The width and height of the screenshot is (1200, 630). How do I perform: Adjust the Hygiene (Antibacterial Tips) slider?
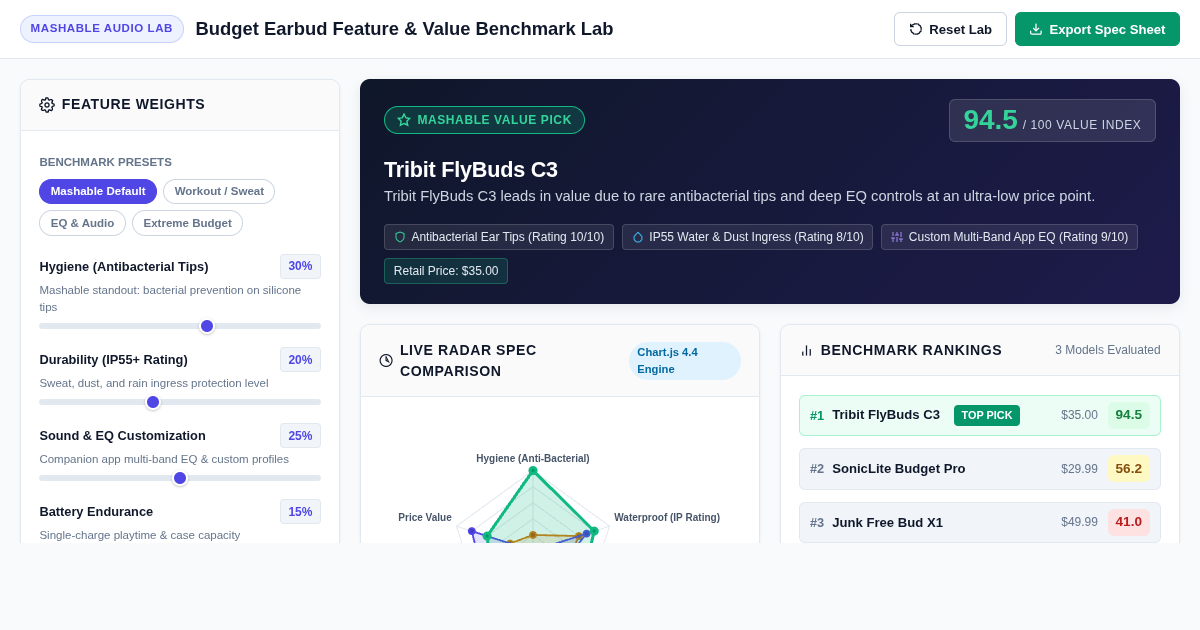[x=180, y=326]
